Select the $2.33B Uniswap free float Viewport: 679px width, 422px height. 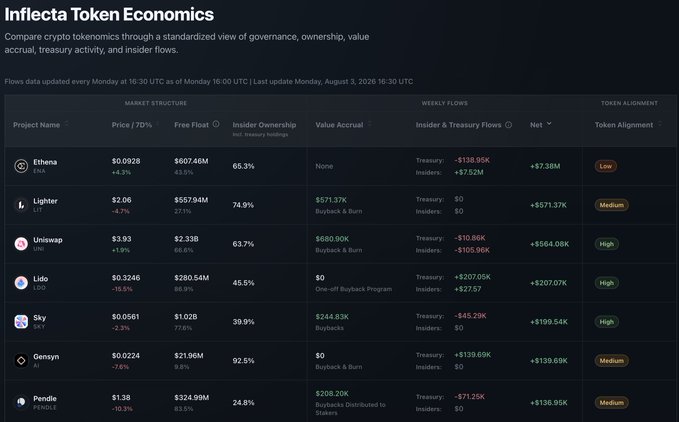click(186, 239)
